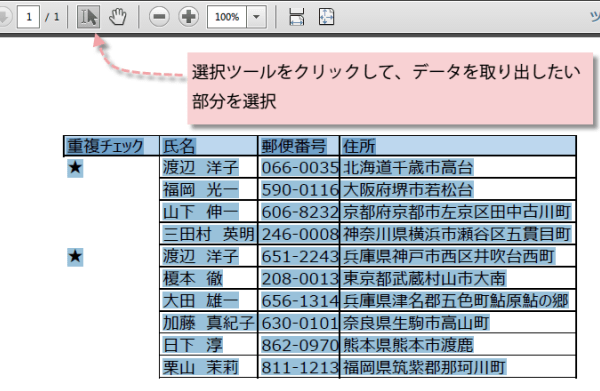This screenshot has height=391, width=600.
Task: Fit entire page in window
Action: tap(326, 17)
